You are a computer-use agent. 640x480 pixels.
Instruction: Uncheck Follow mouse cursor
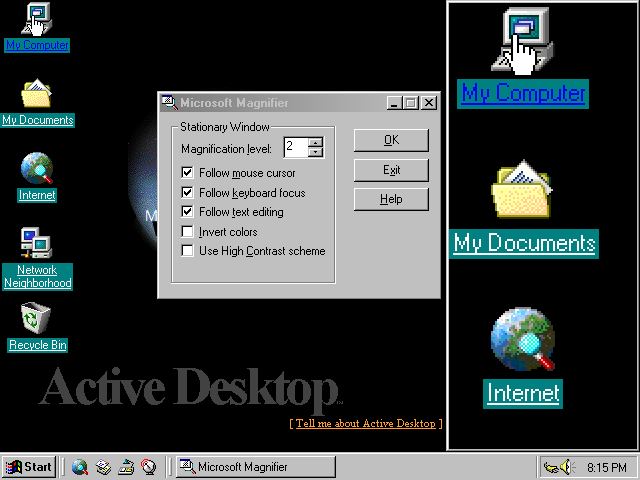[187, 173]
